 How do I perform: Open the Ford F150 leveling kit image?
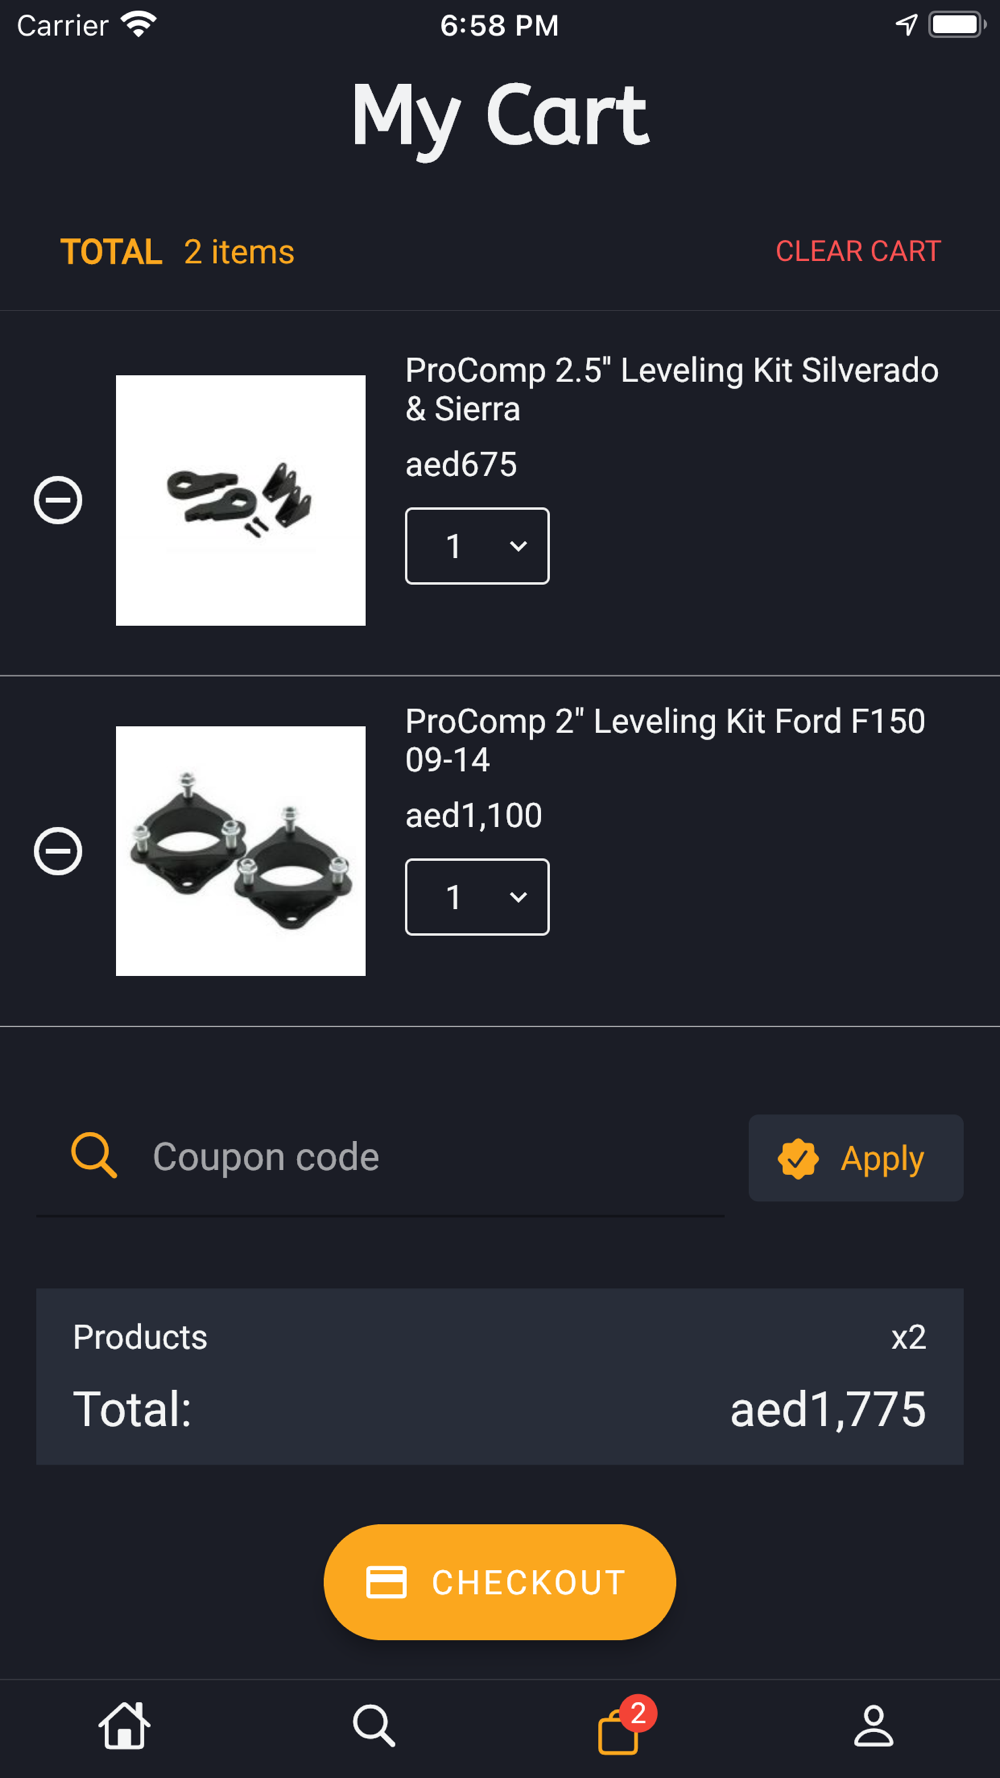[241, 851]
